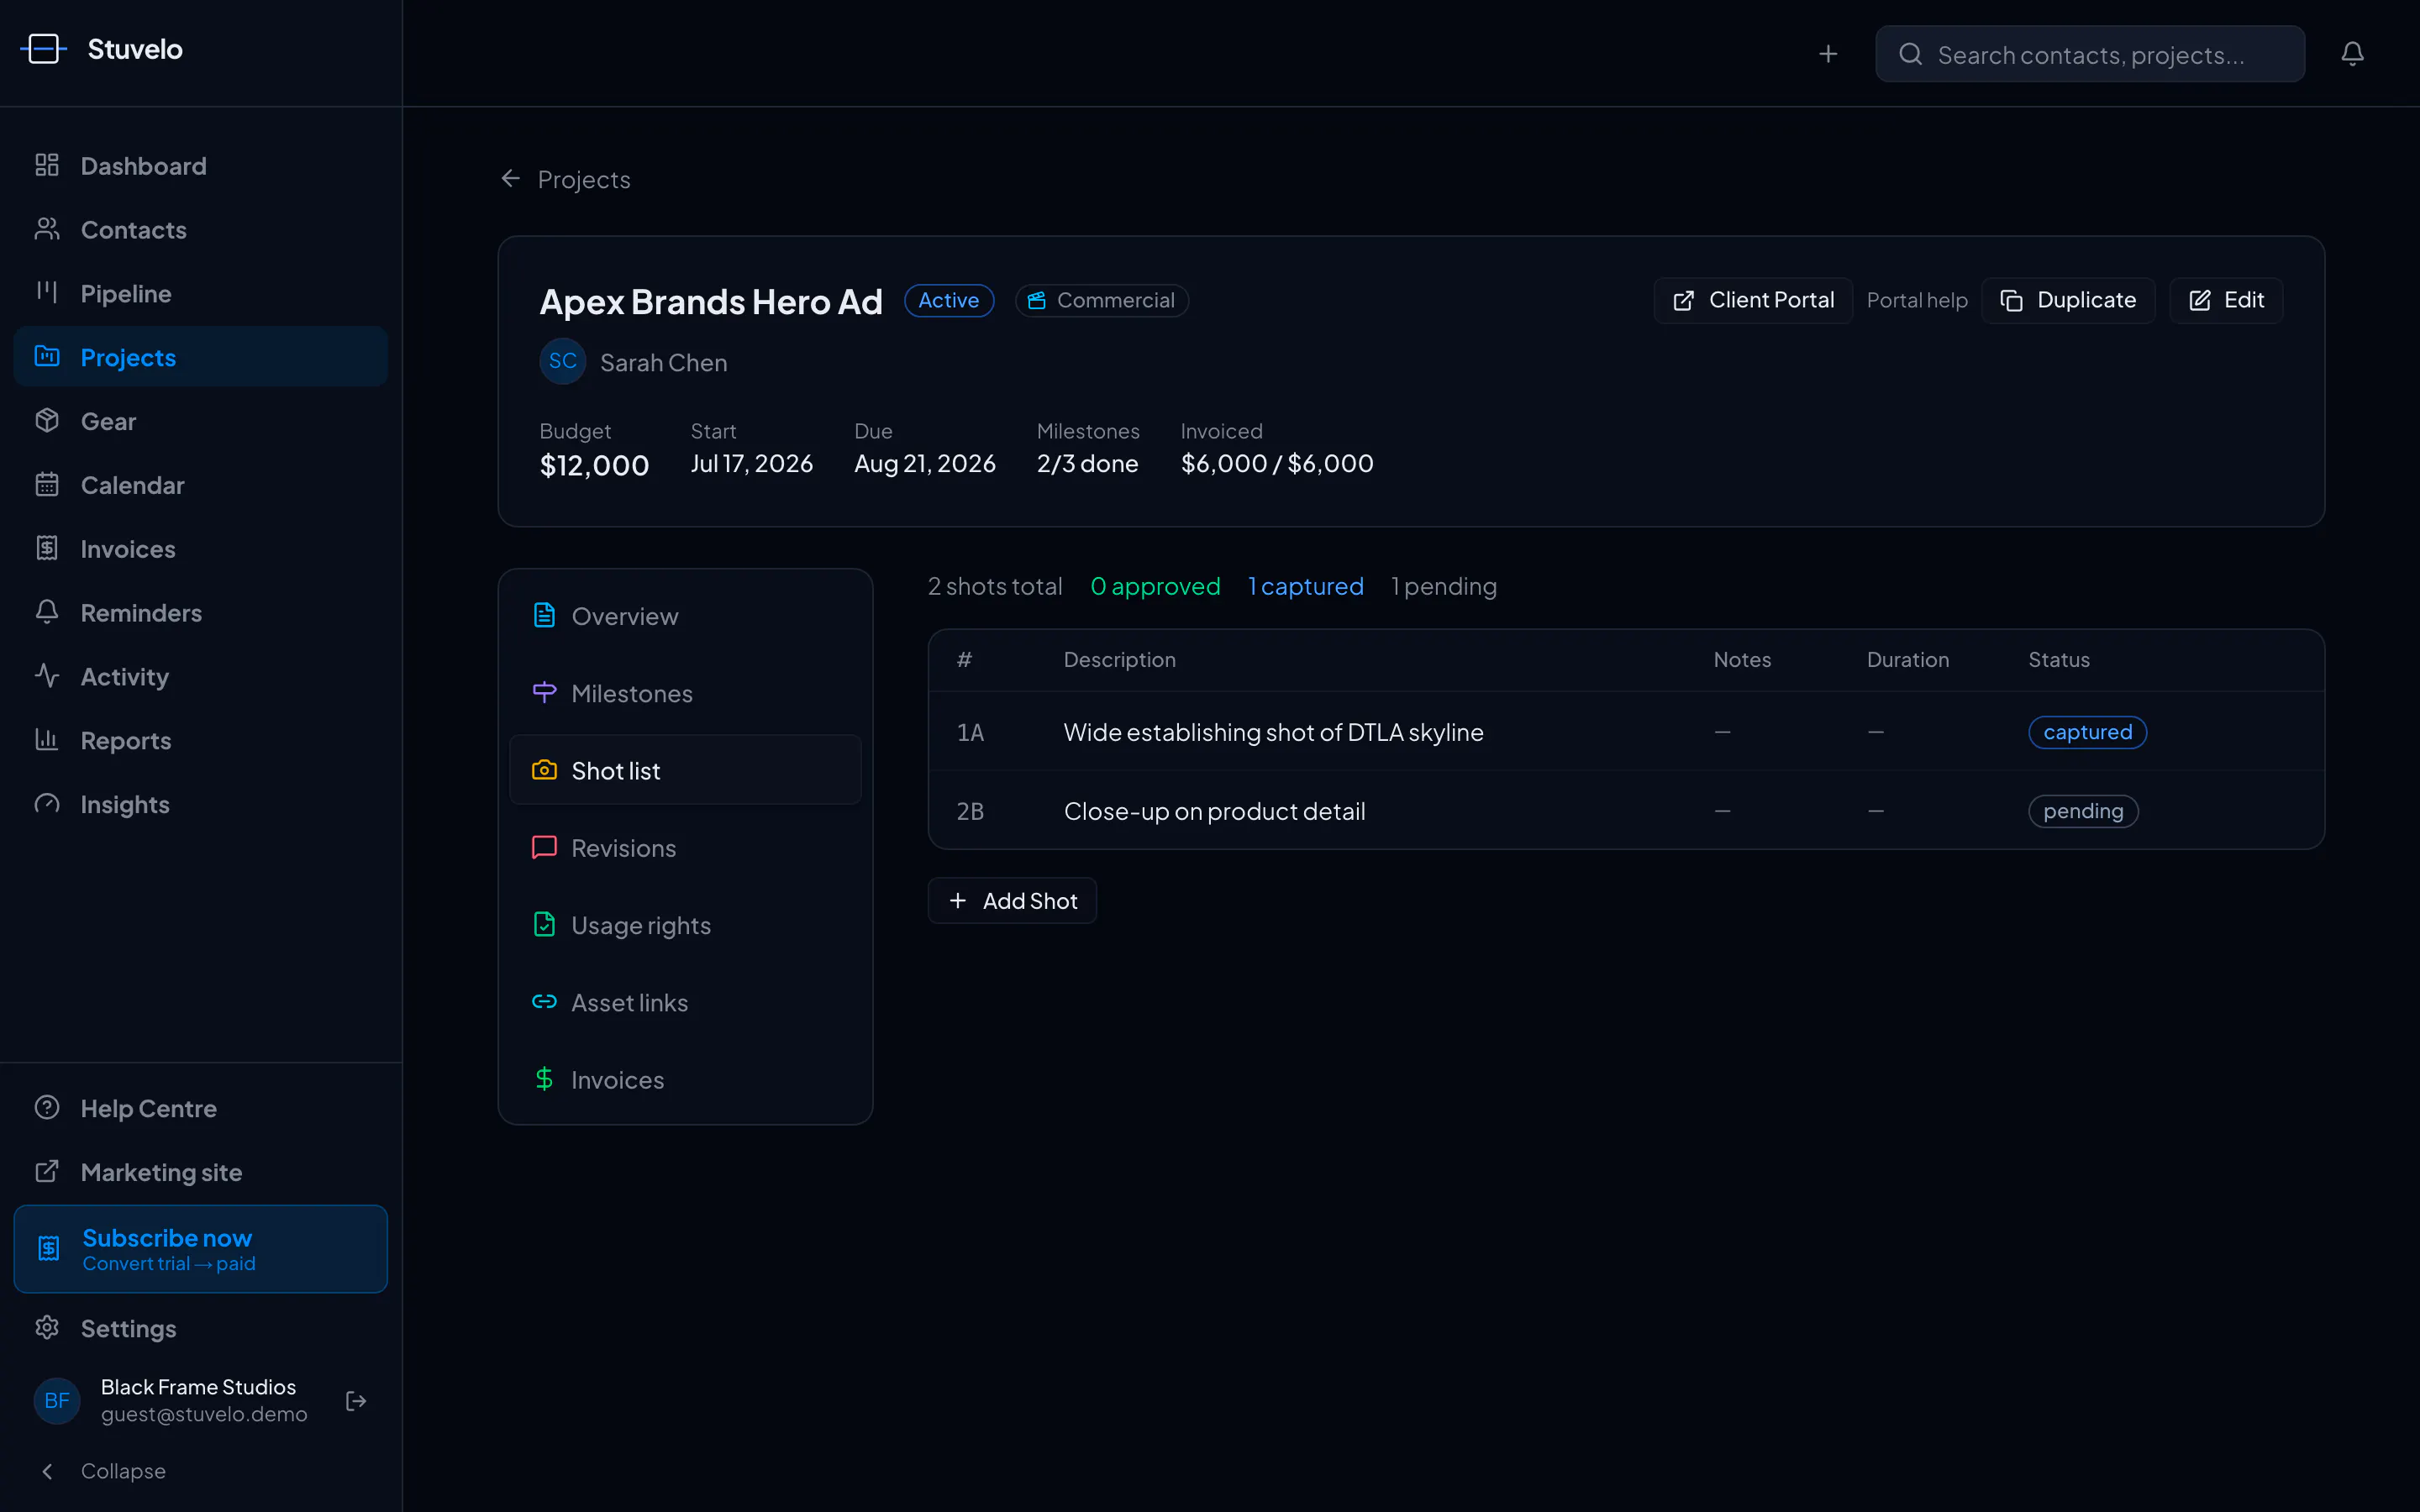2420x1512 pixels.
Task: Click the Portal help link
Action: pos(1916,300)
